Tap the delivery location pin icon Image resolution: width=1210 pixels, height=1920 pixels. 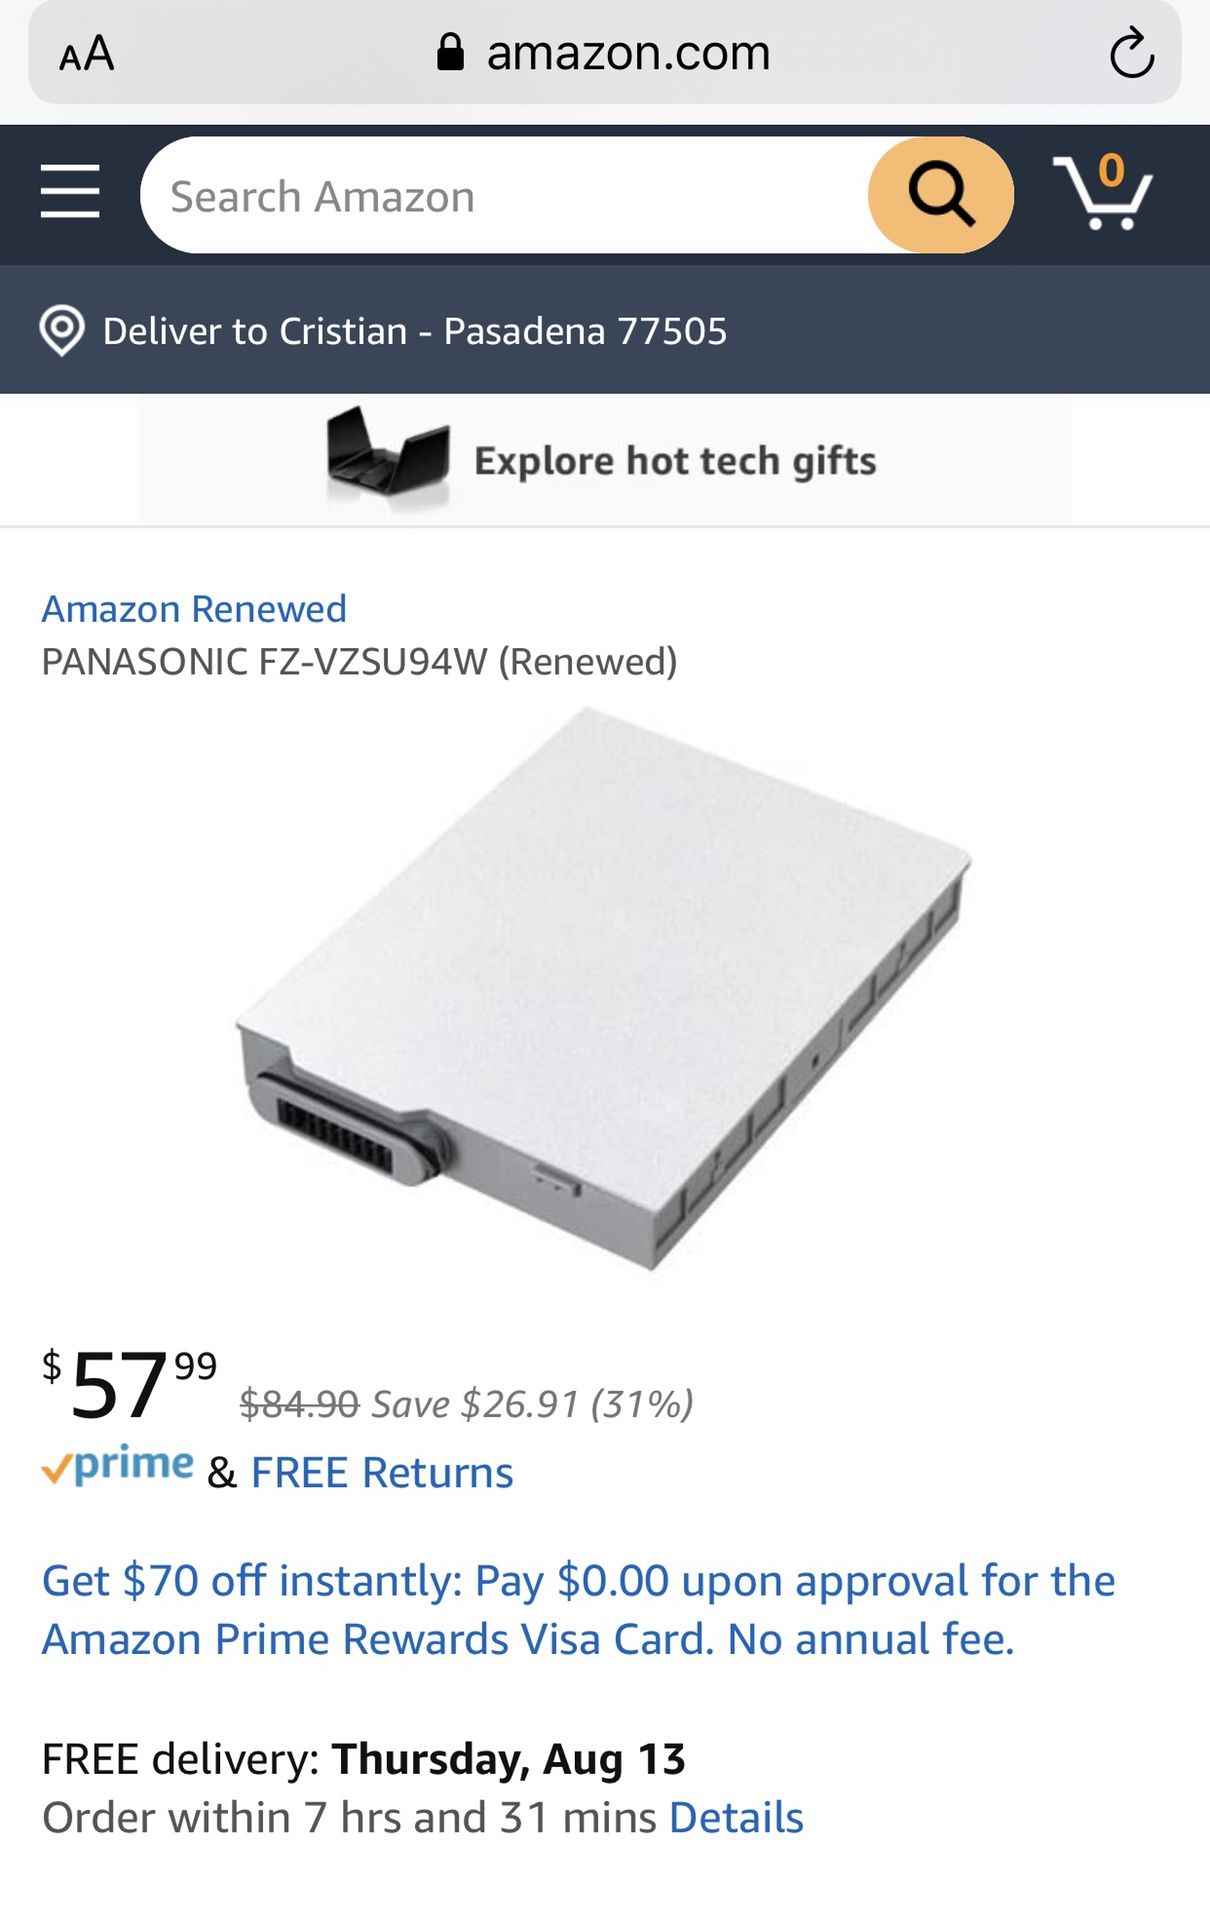point(62,331)
